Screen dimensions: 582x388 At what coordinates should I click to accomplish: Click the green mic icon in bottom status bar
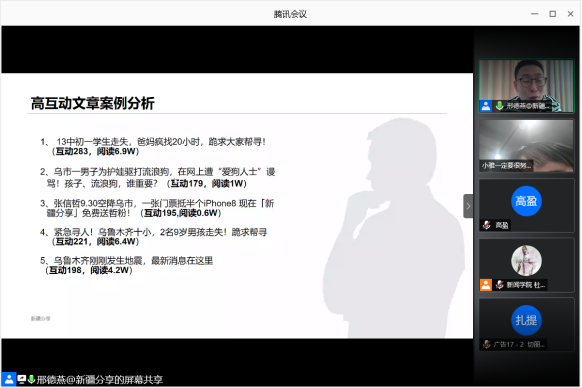(32, 379)
